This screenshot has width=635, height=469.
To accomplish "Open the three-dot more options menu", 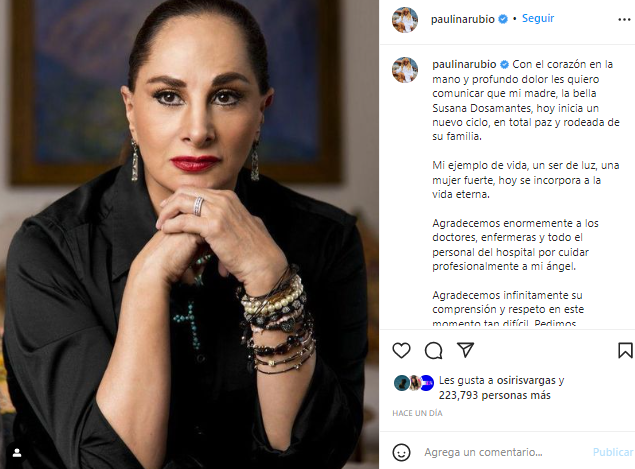I will pos(624,19).
